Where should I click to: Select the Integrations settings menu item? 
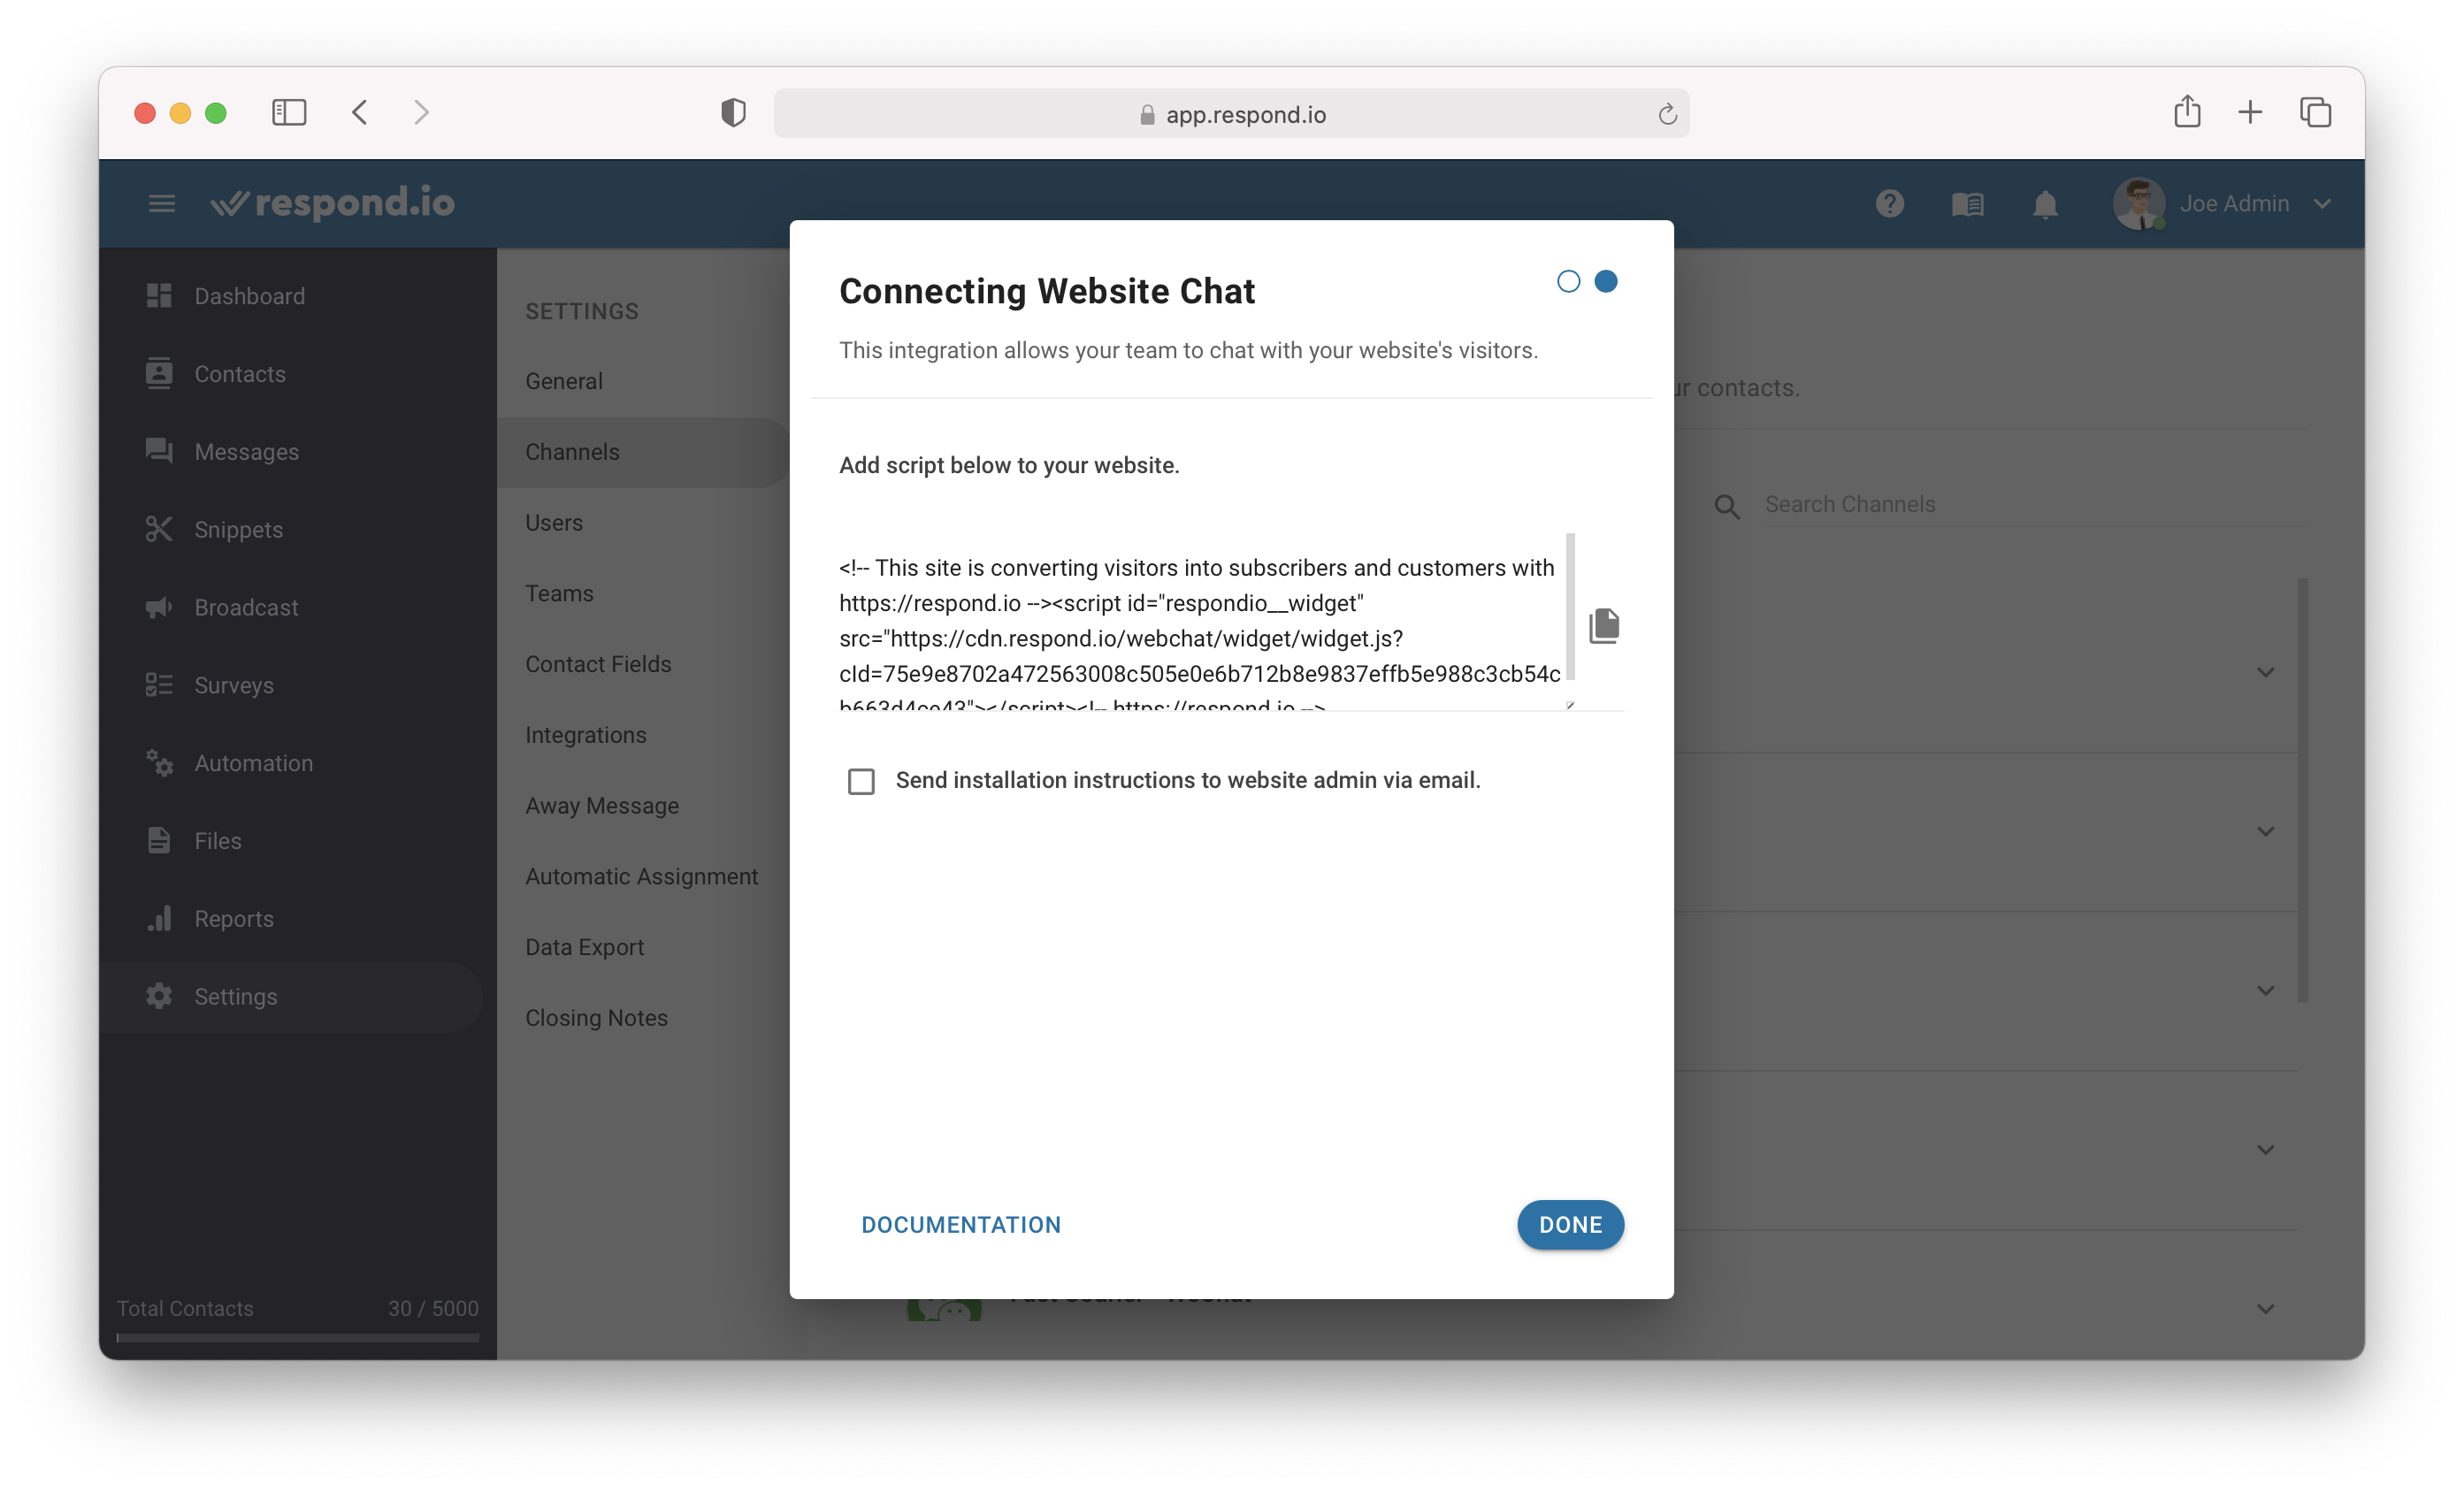pyautogui.click(x=586, y=734)
